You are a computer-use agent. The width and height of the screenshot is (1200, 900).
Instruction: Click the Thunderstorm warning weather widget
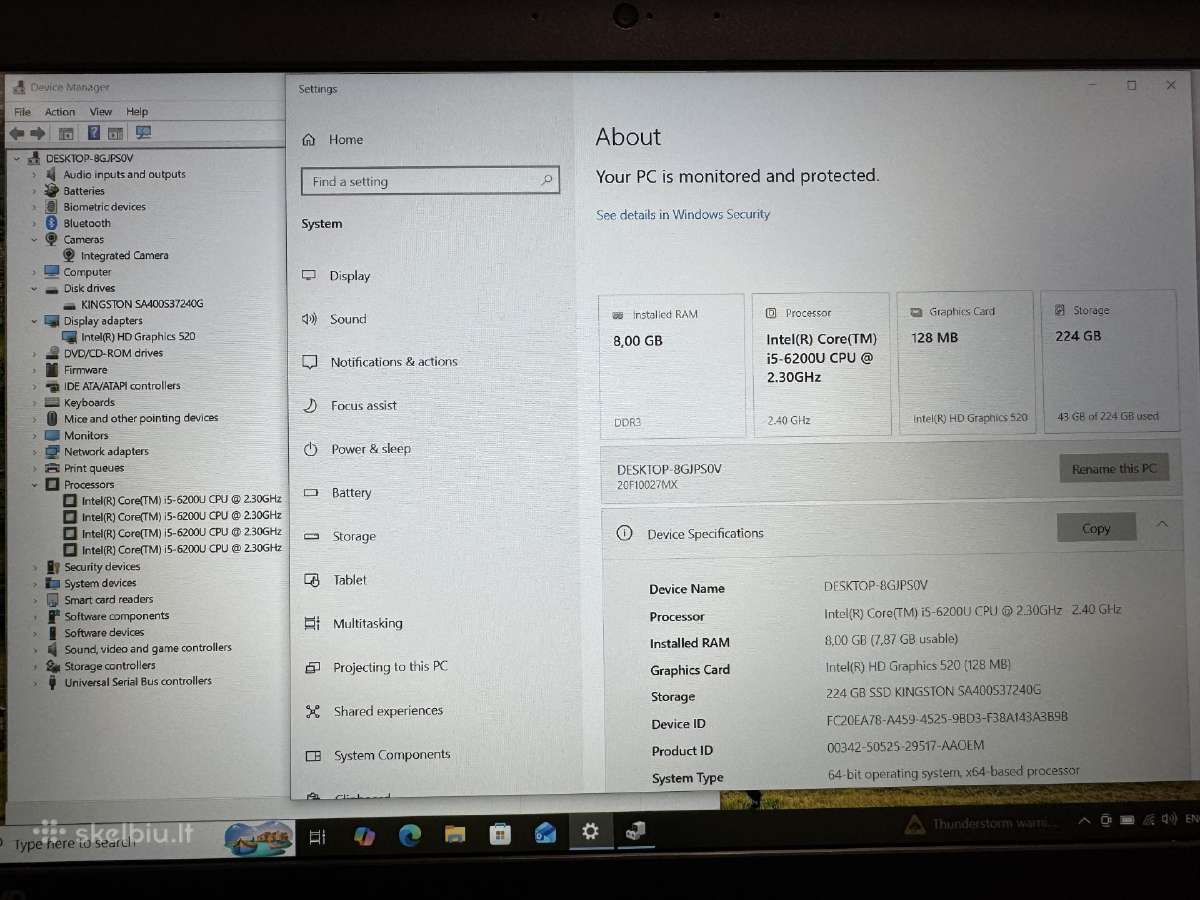tap(980, 824)
